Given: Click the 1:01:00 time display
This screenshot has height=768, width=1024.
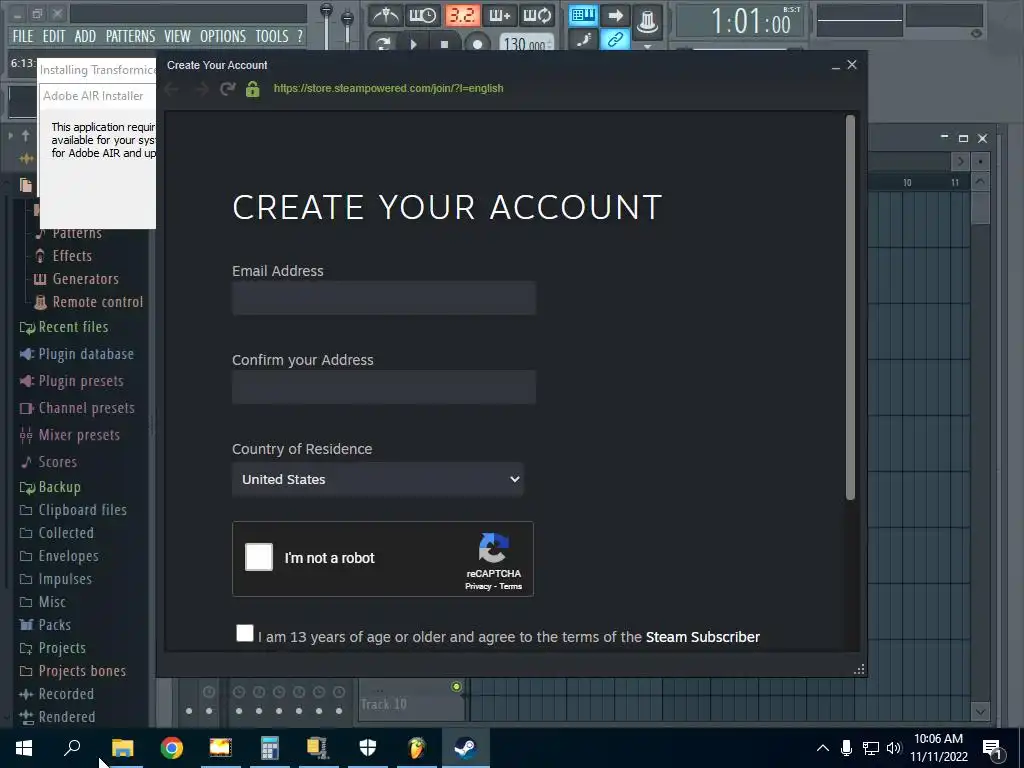Looking at the screenshot, I should click(739, 22).
